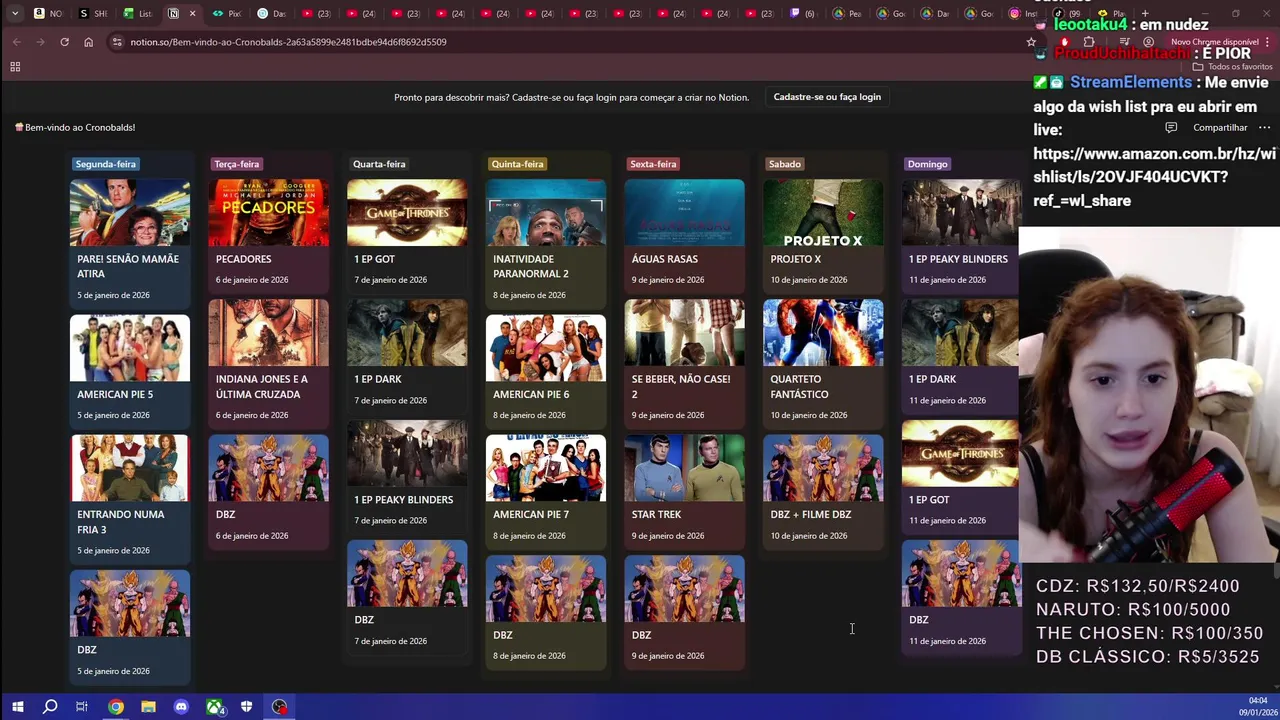Open DBZ card dated 6 de janeiro
The image size is (1280, 720).
[x=268, y=492]
